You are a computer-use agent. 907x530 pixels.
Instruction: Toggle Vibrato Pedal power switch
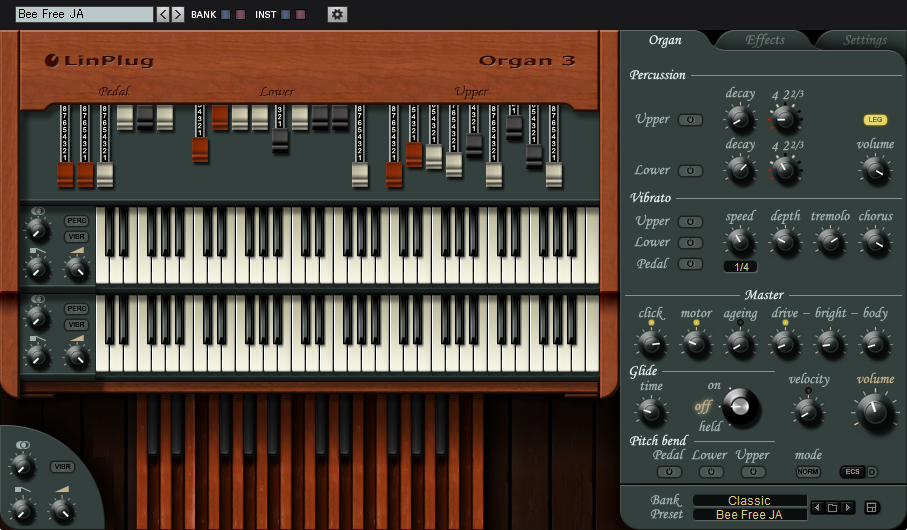(690, 264)
